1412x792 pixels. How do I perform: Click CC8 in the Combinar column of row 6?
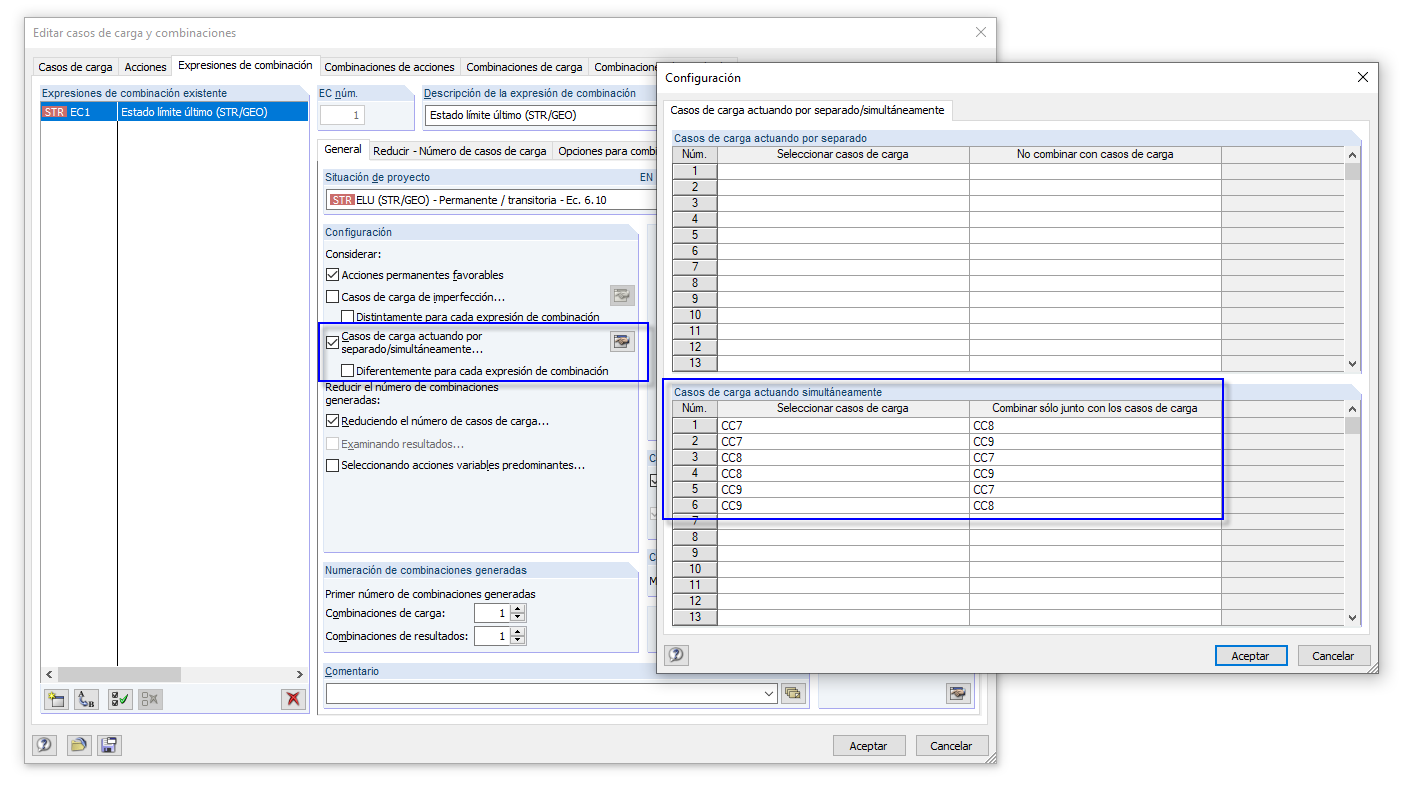click(1095, 506)
